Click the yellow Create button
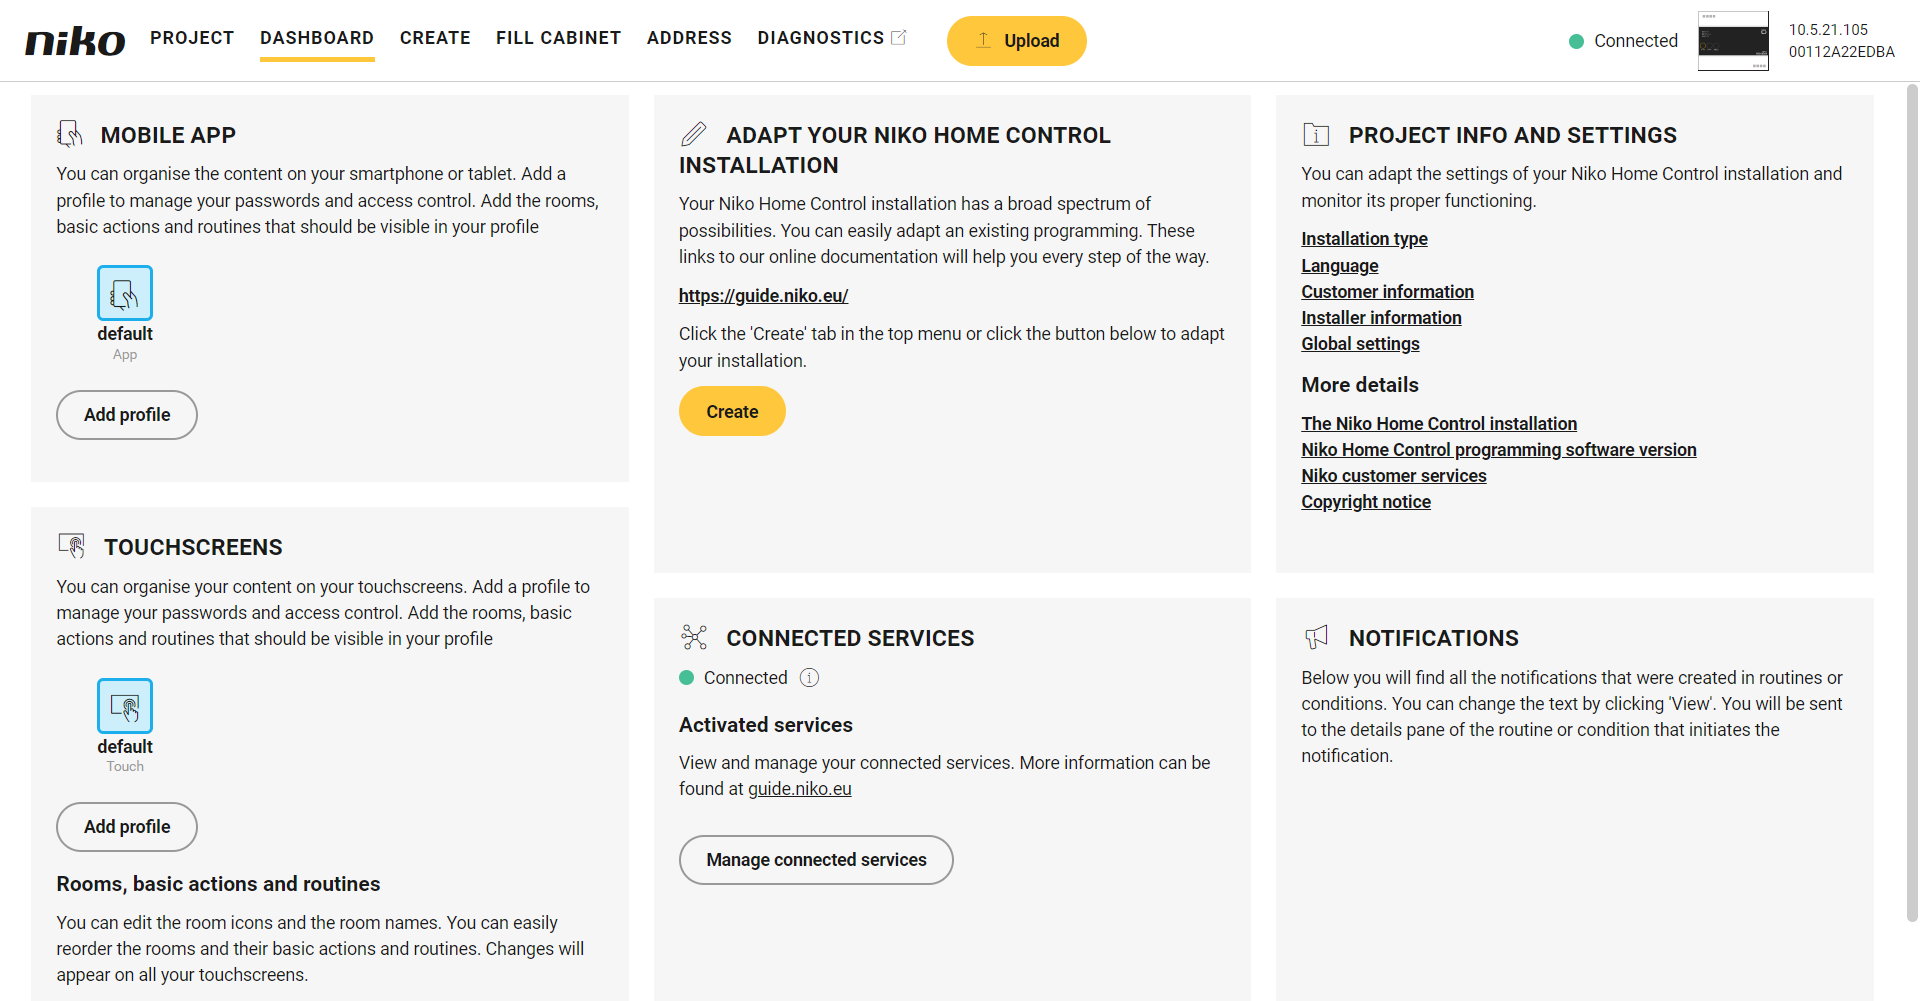Image resolution: width=1920 pixels, height=1001 pixels. [732, 411]
